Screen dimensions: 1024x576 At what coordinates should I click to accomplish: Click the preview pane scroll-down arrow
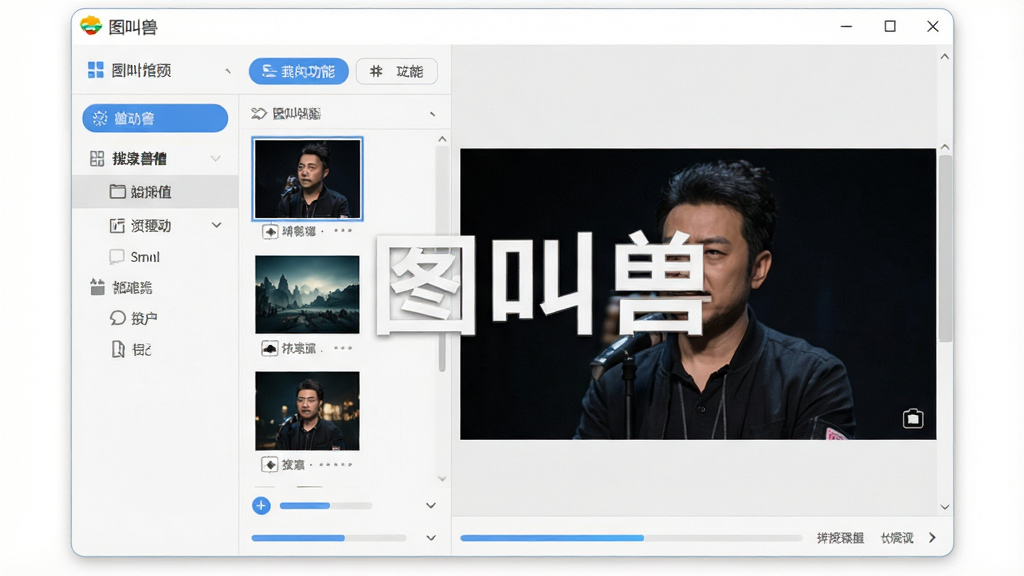(945, 507)
